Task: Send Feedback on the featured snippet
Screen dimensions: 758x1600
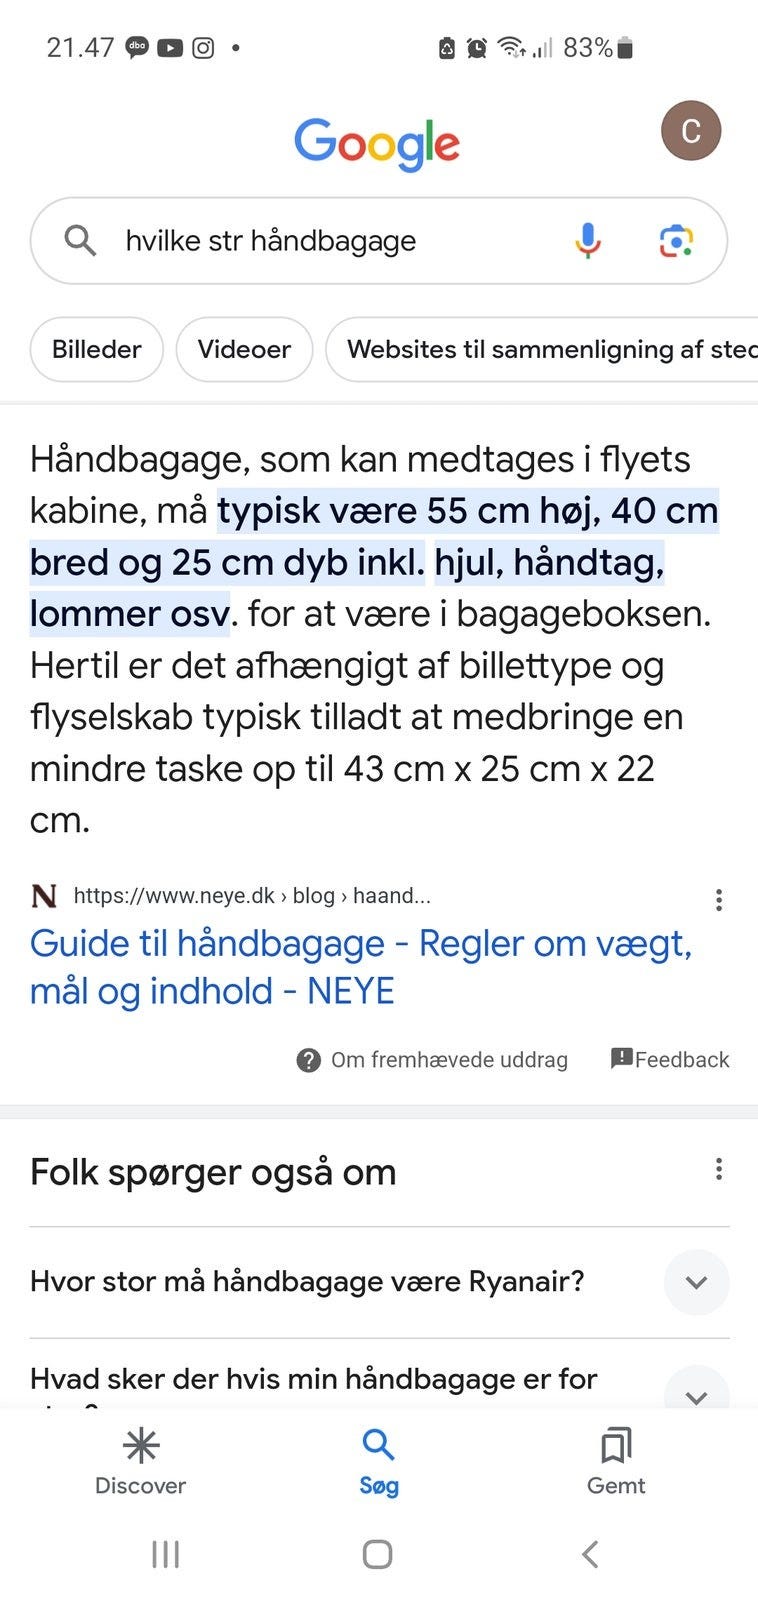Action: click(670, 1060)
